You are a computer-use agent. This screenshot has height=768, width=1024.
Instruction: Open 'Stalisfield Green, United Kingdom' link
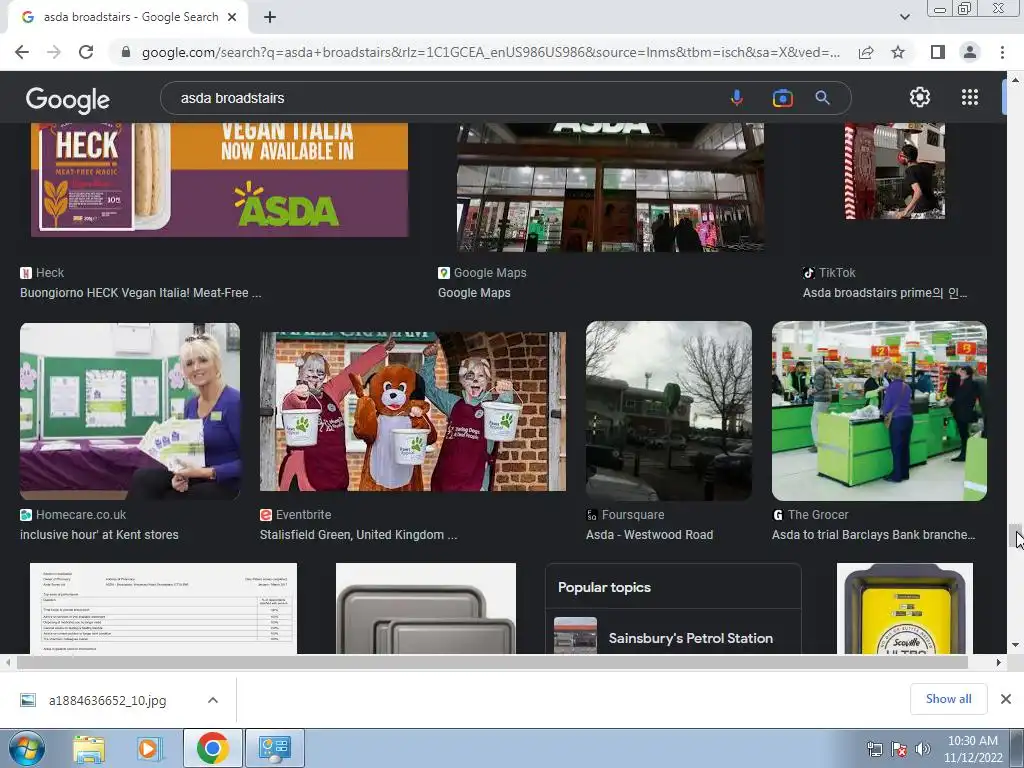pos(359,534)
